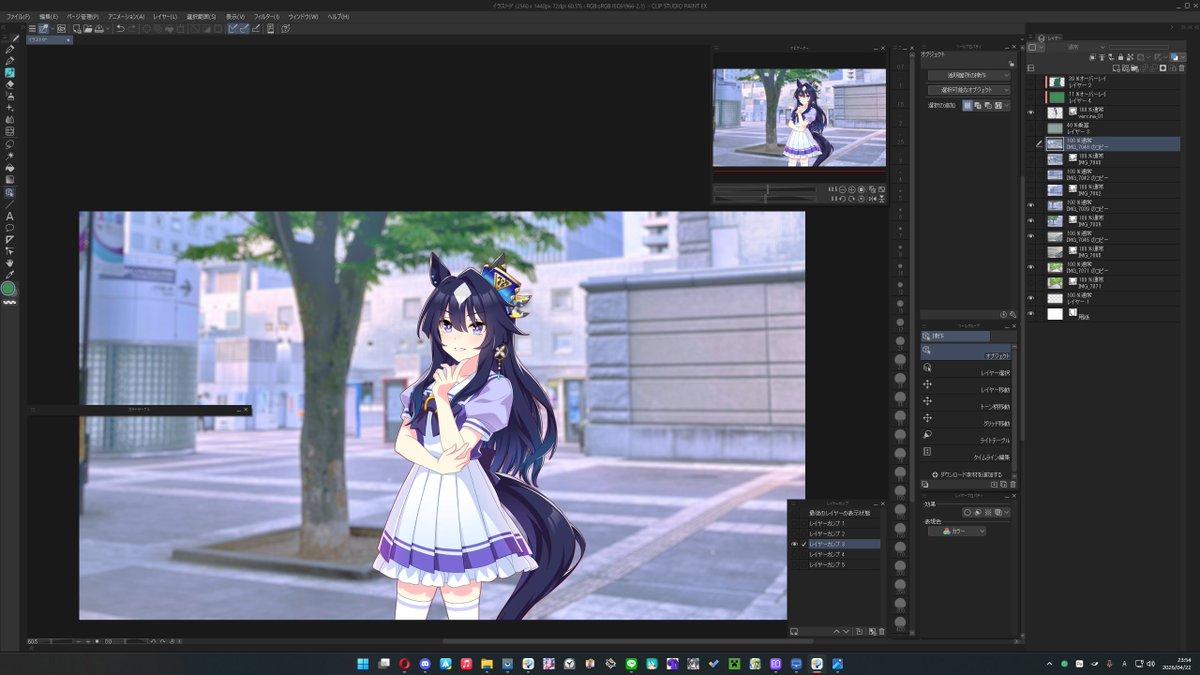The height and width of the screenshot is (675, 1200).
Task: Click the Layer move sub tool
Action: [x=967, y=384]
